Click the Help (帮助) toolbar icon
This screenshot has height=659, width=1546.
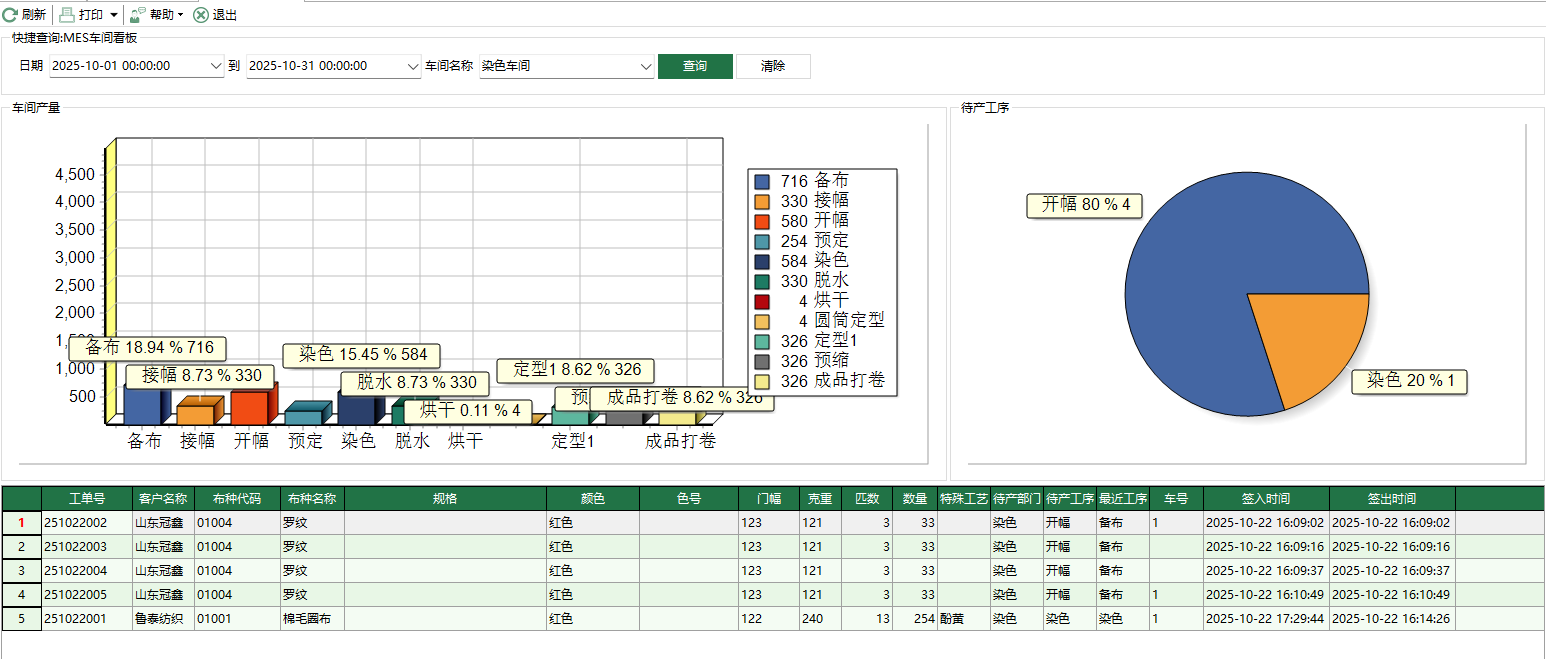pyautogui.click(x=138, y=15)
